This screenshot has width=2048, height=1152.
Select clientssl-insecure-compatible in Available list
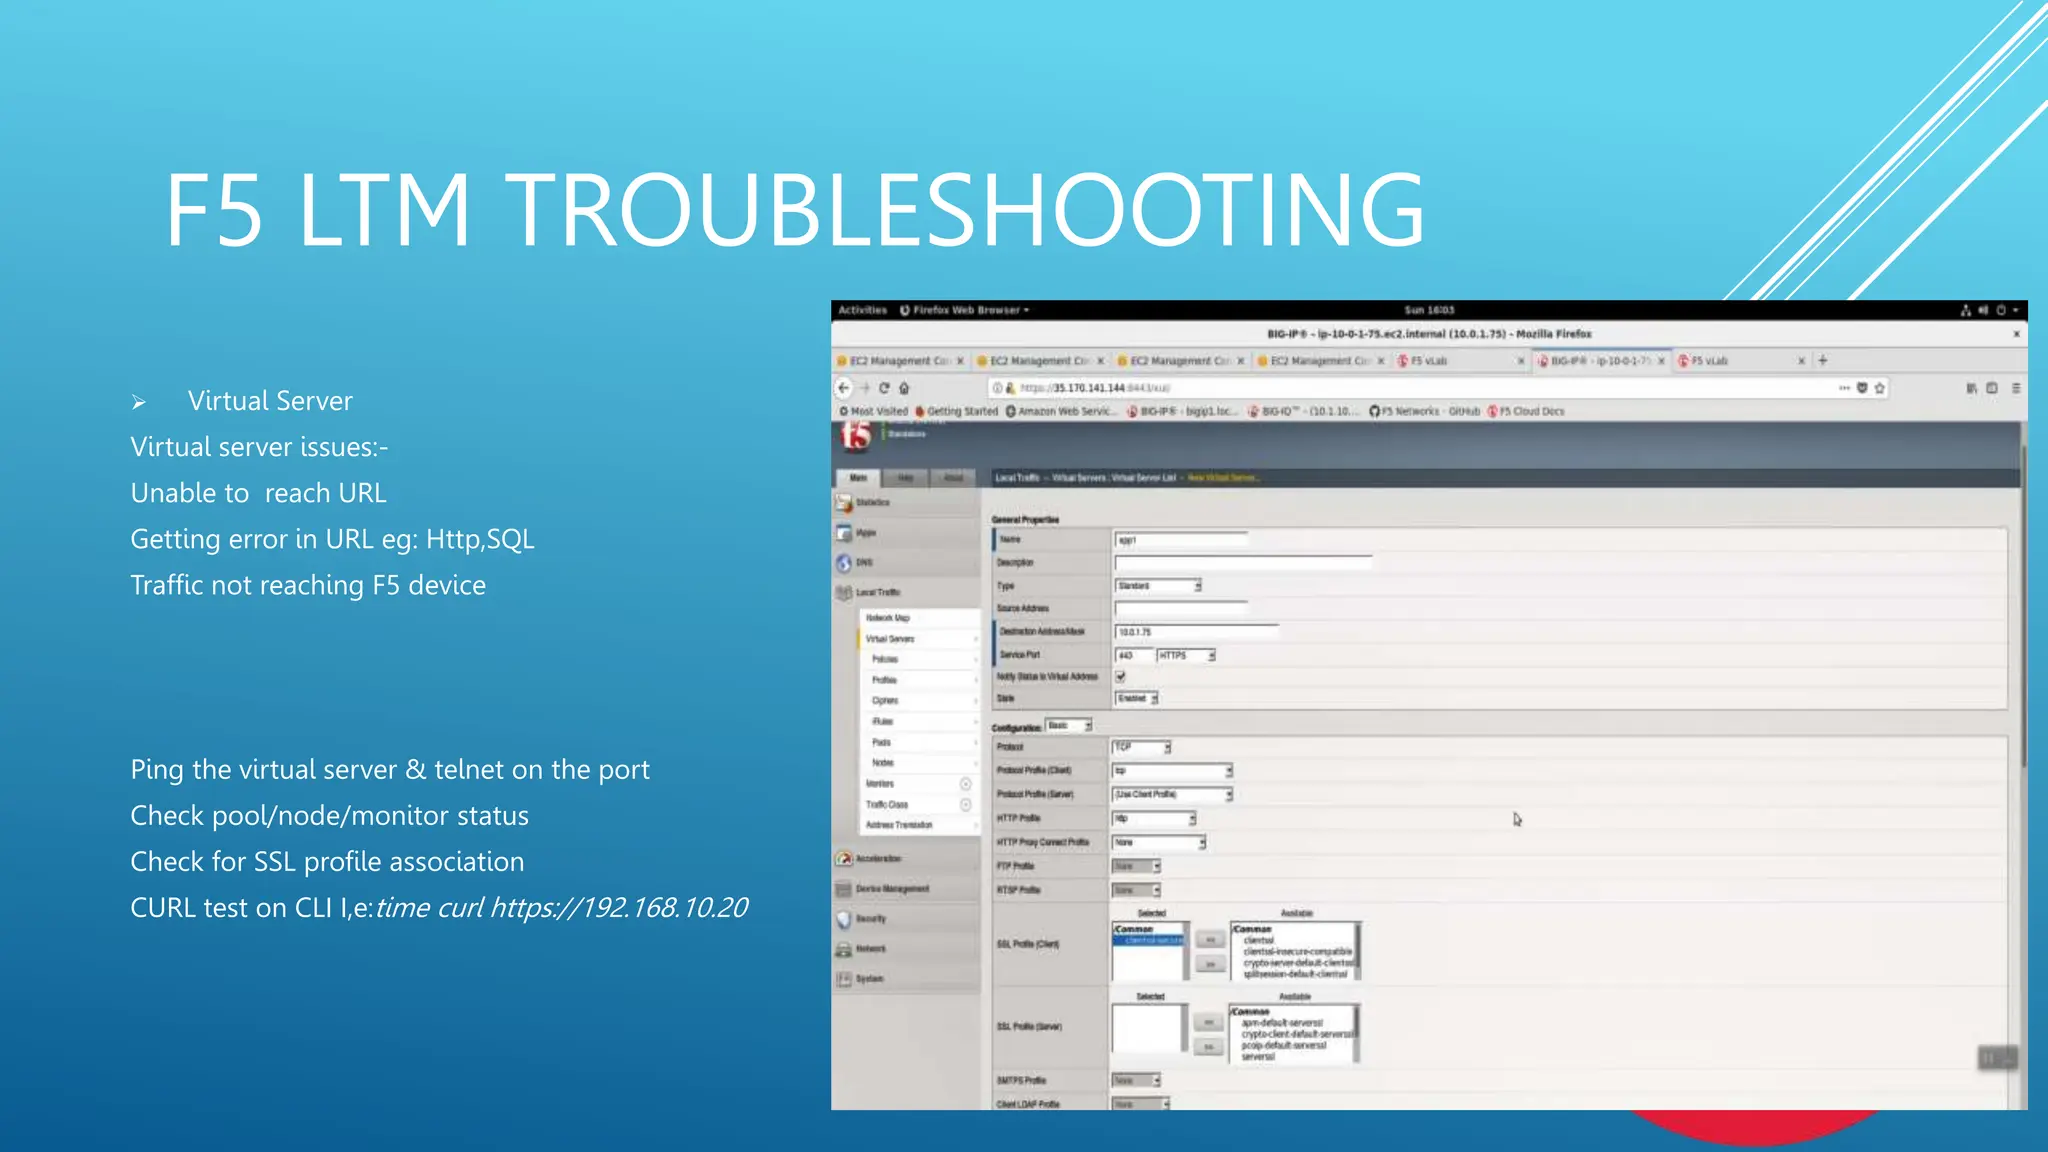pos(1298,951)
